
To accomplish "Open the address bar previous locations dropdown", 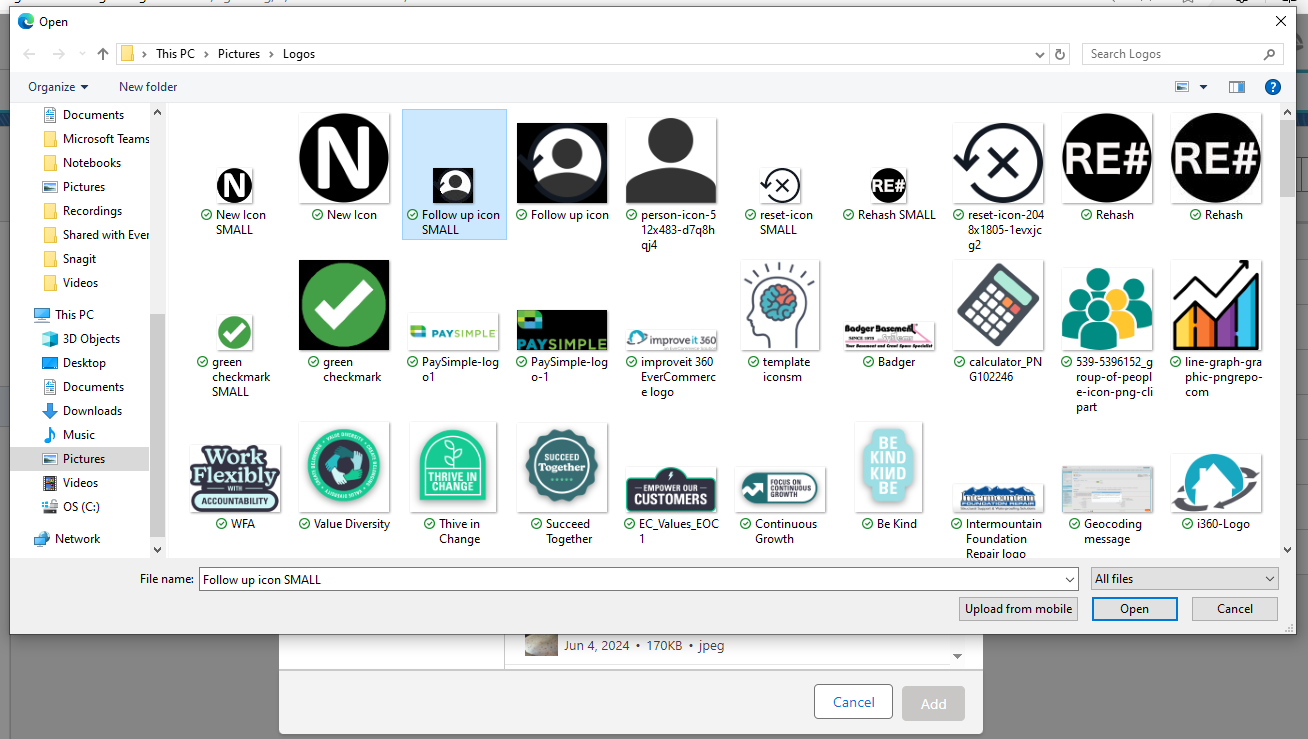I will coord(1041,54).
